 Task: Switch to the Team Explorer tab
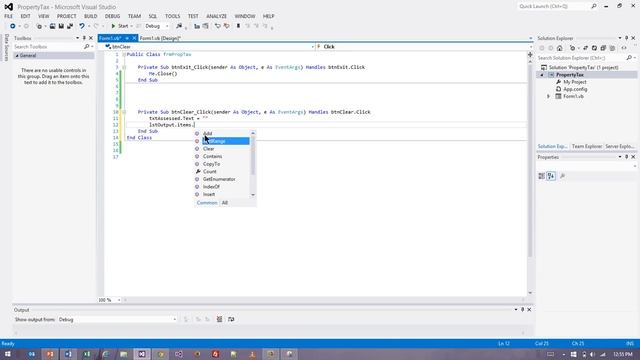587,147
